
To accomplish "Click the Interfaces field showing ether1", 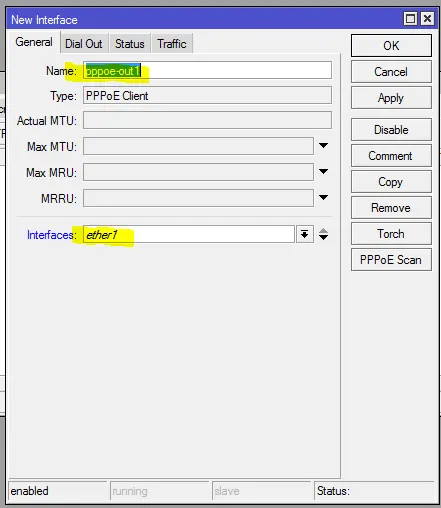I will (189, 234).
